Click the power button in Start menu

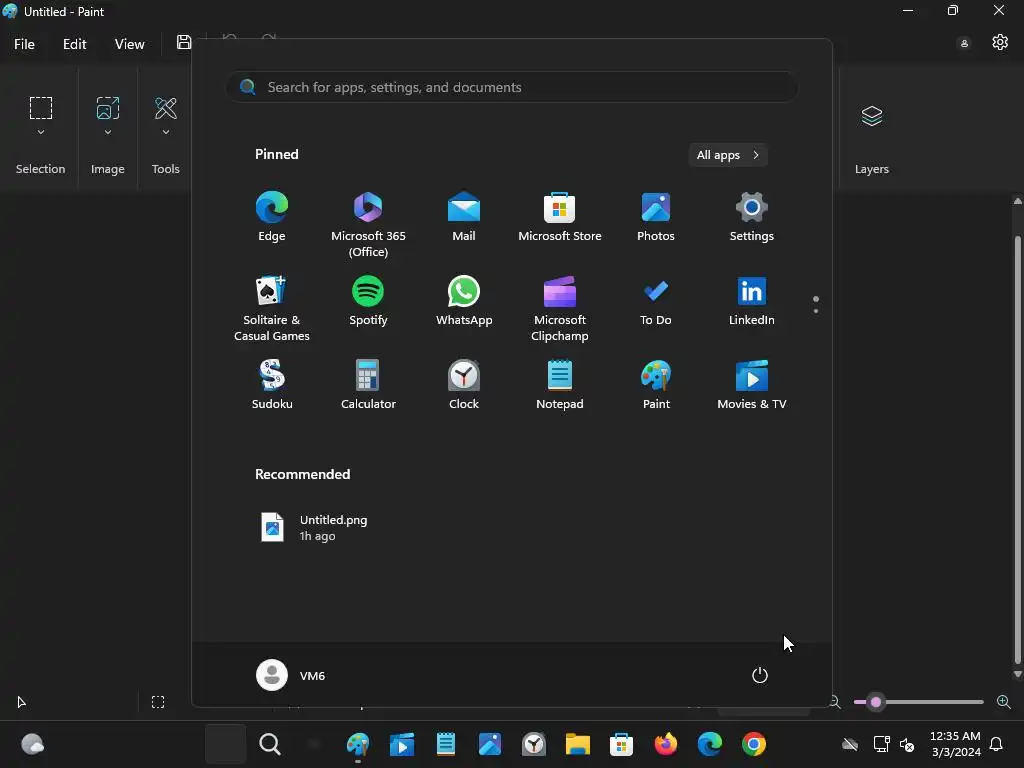tap(760, 675)
